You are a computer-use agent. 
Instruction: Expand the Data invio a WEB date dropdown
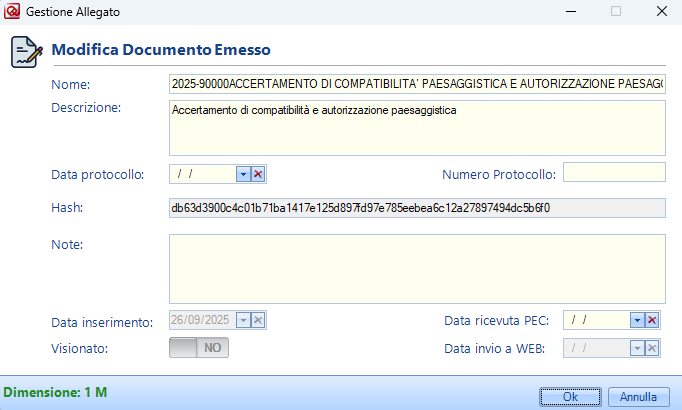636,347
